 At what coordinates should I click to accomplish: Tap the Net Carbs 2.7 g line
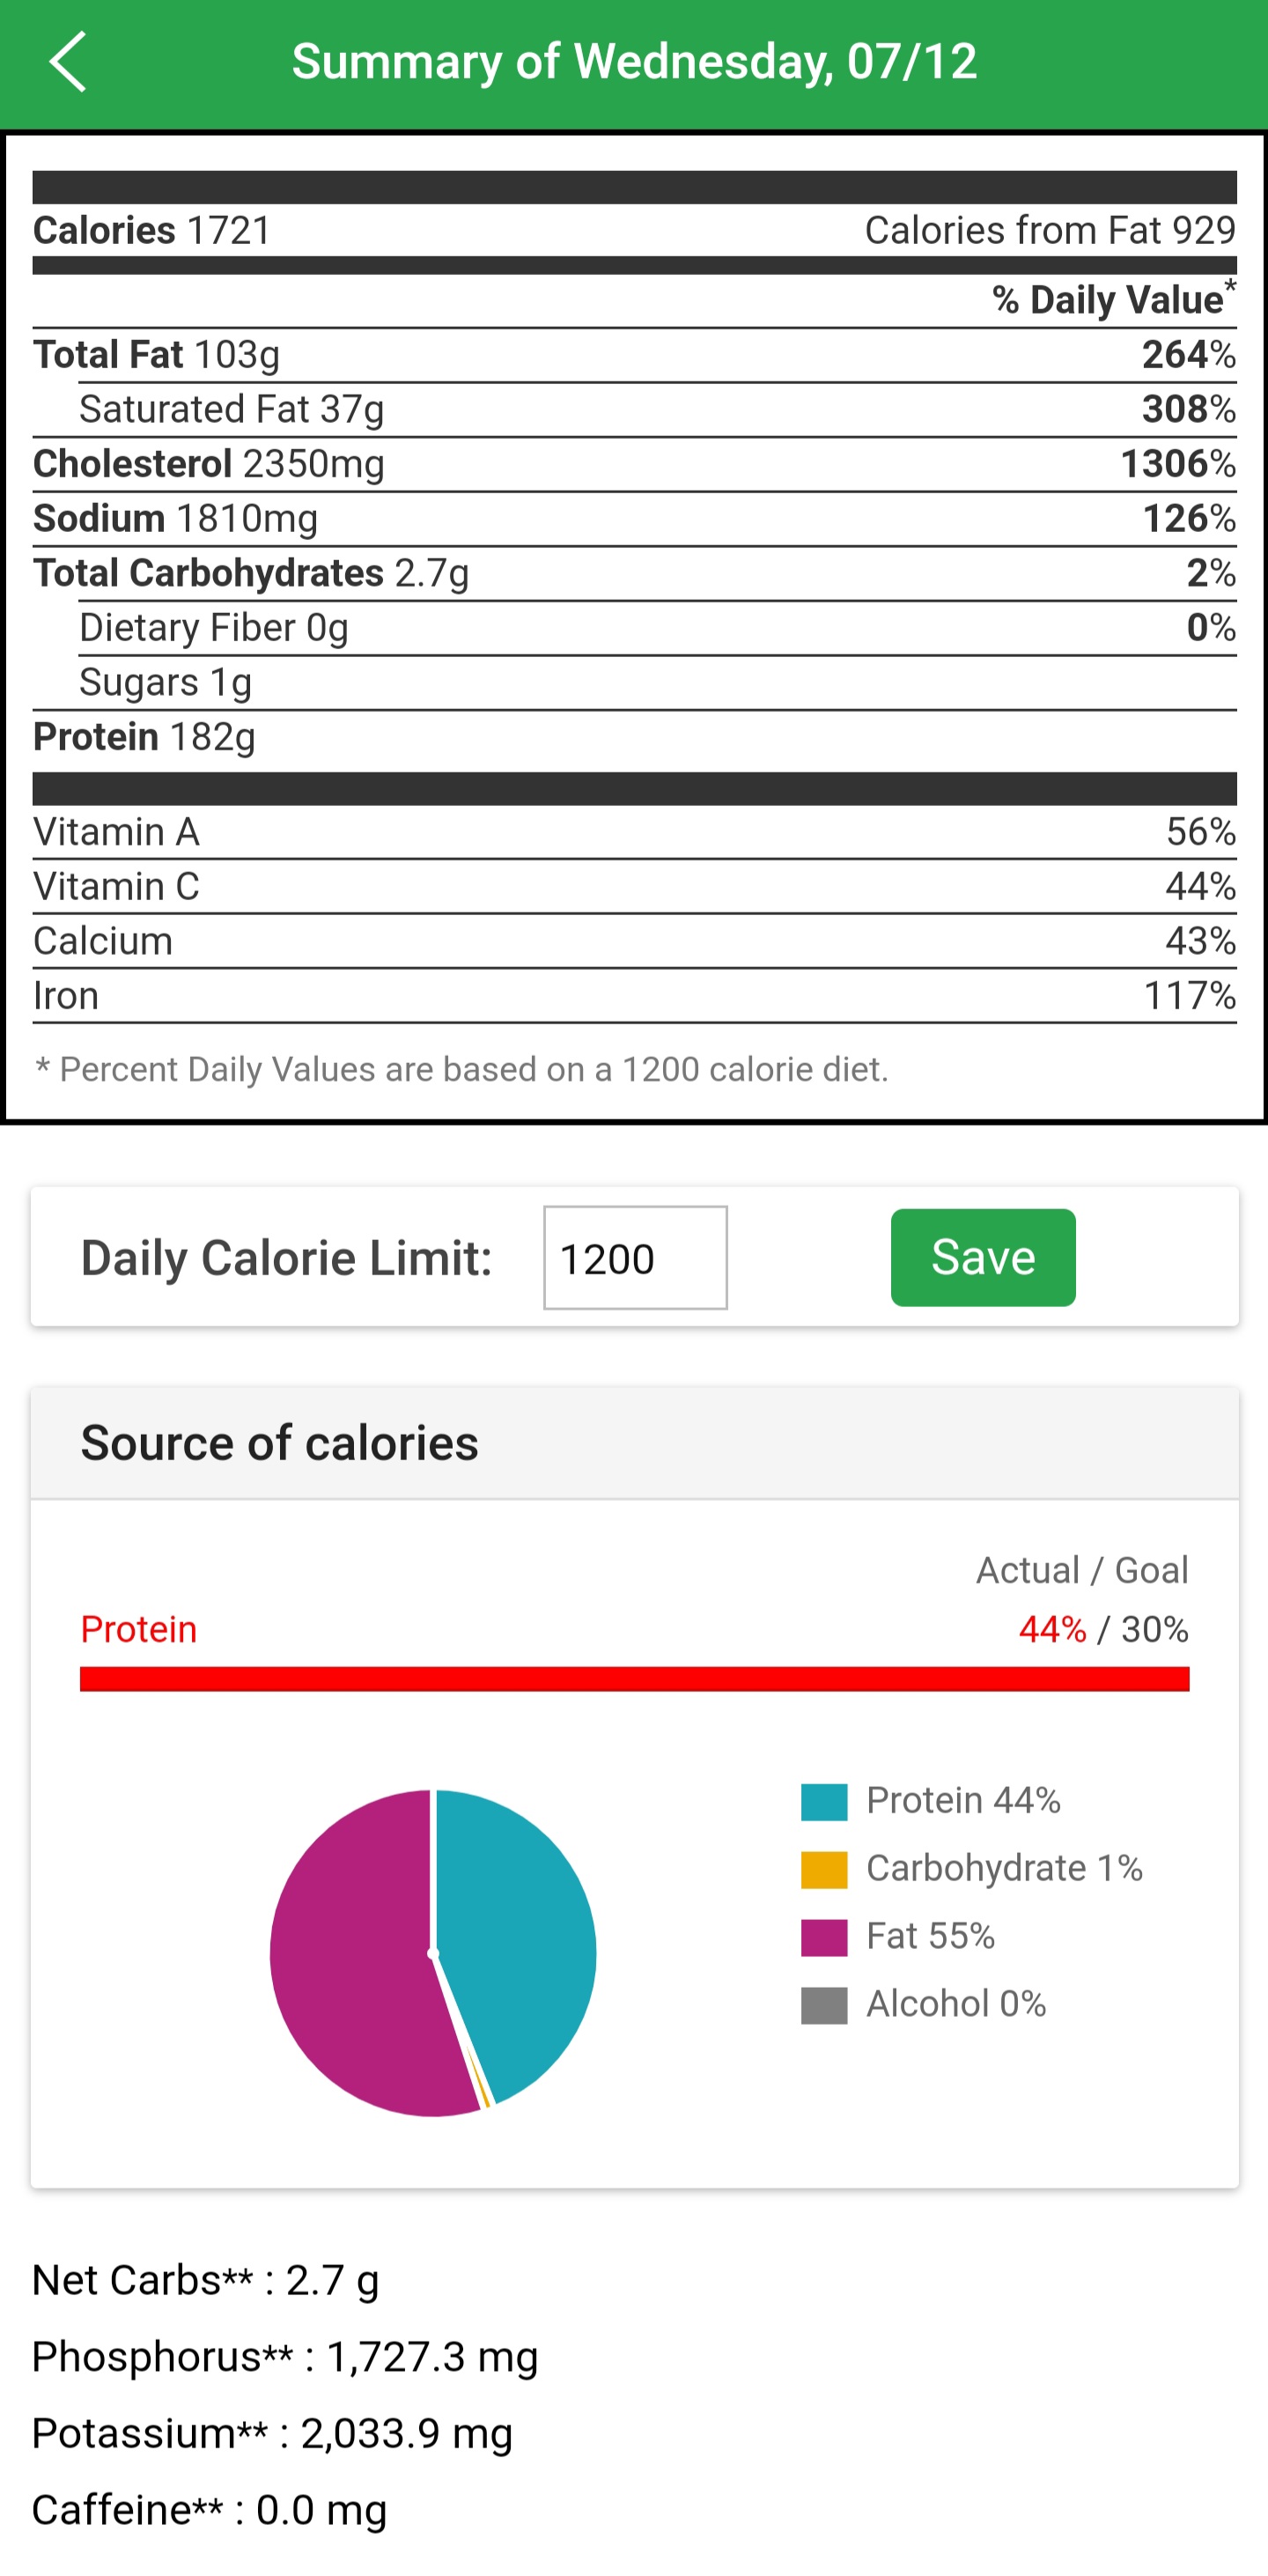click(206, 2281)
